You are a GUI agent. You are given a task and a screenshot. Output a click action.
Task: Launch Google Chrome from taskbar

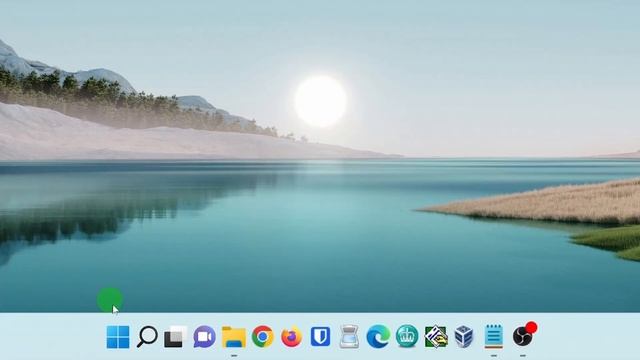coord(262,337)
